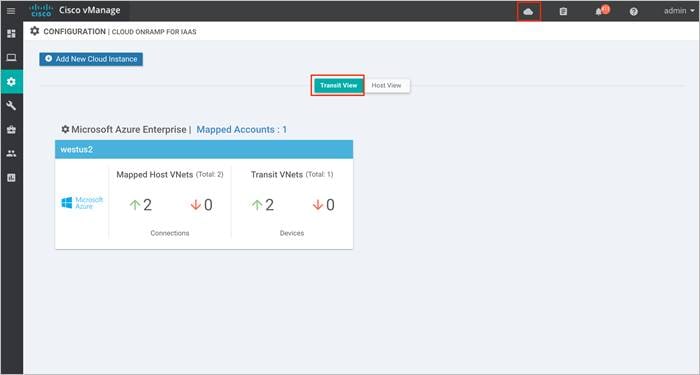The height and width of the screenshot is (375, 700).
Task: Expand the admin user dropdown
Action: tap(679, 11)
